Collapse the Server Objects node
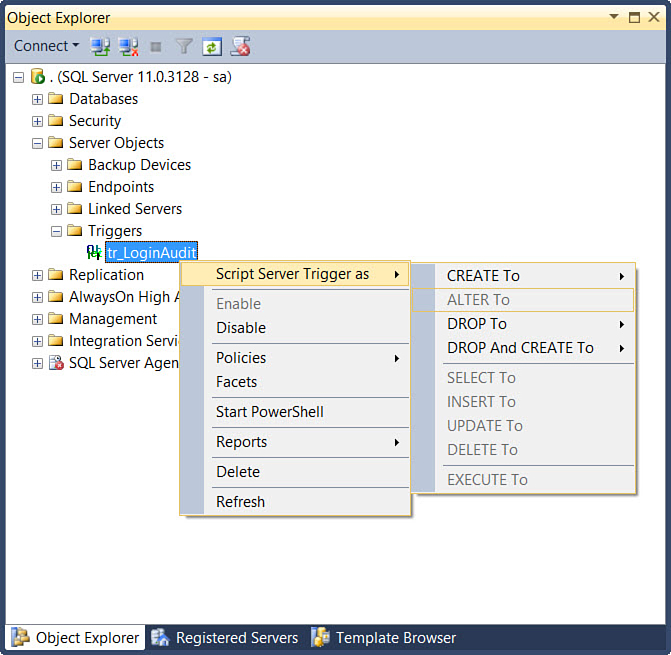This screenshot has width=671, height=655. point(38,143)
